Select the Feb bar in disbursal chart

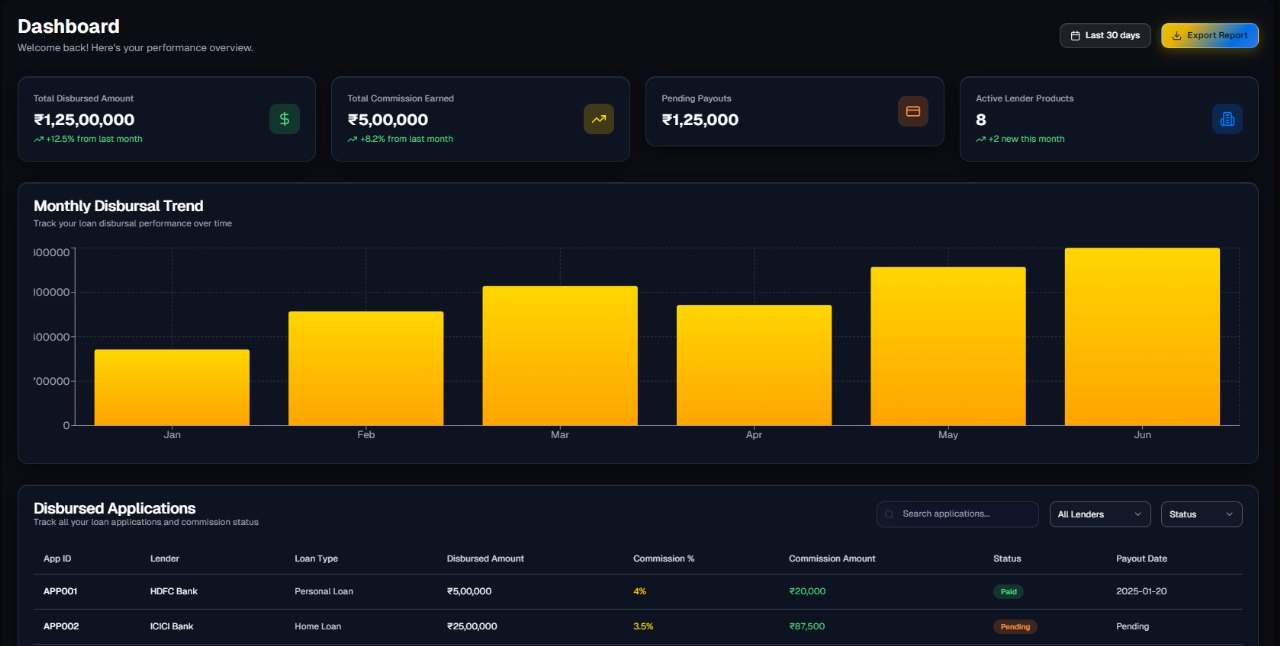tap(366, 368)
